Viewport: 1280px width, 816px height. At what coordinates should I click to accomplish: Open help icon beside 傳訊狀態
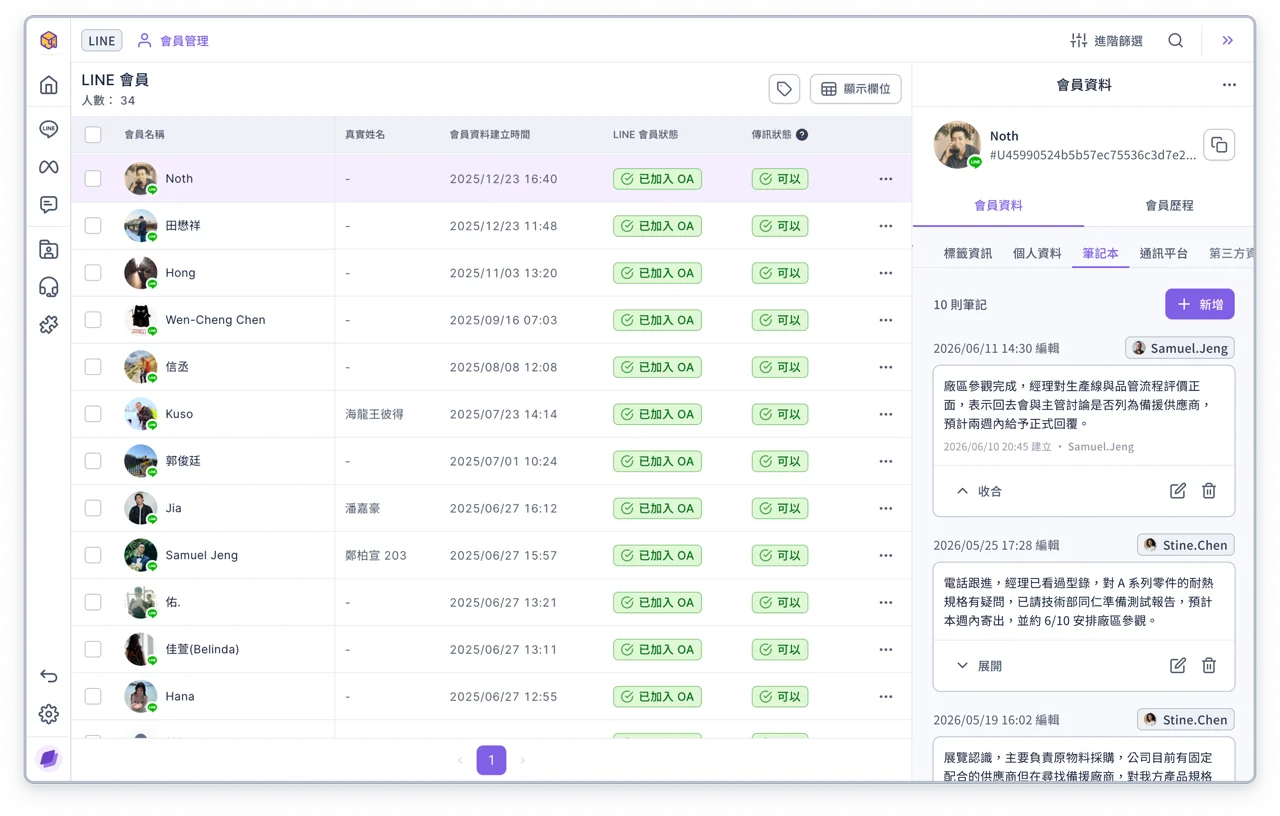pos(802,134)
